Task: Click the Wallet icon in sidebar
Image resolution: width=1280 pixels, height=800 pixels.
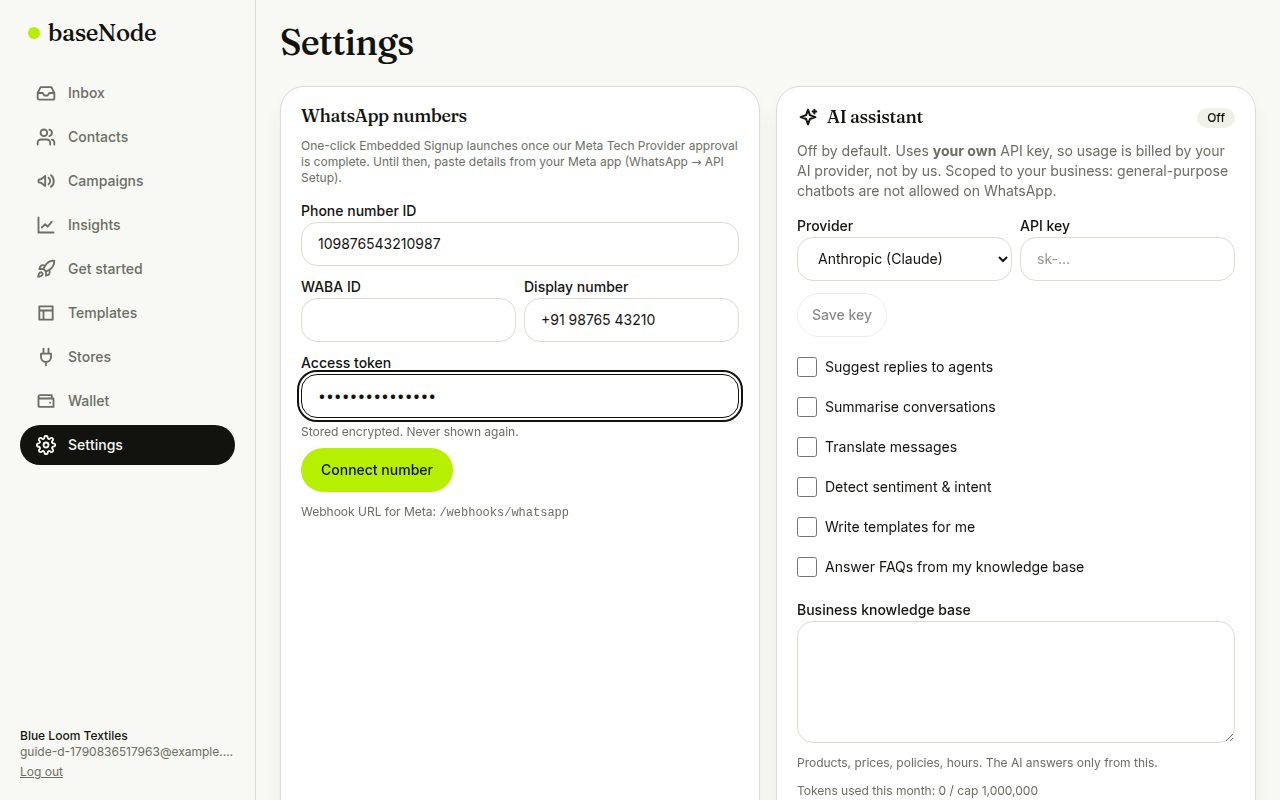Action: point(46,401)
